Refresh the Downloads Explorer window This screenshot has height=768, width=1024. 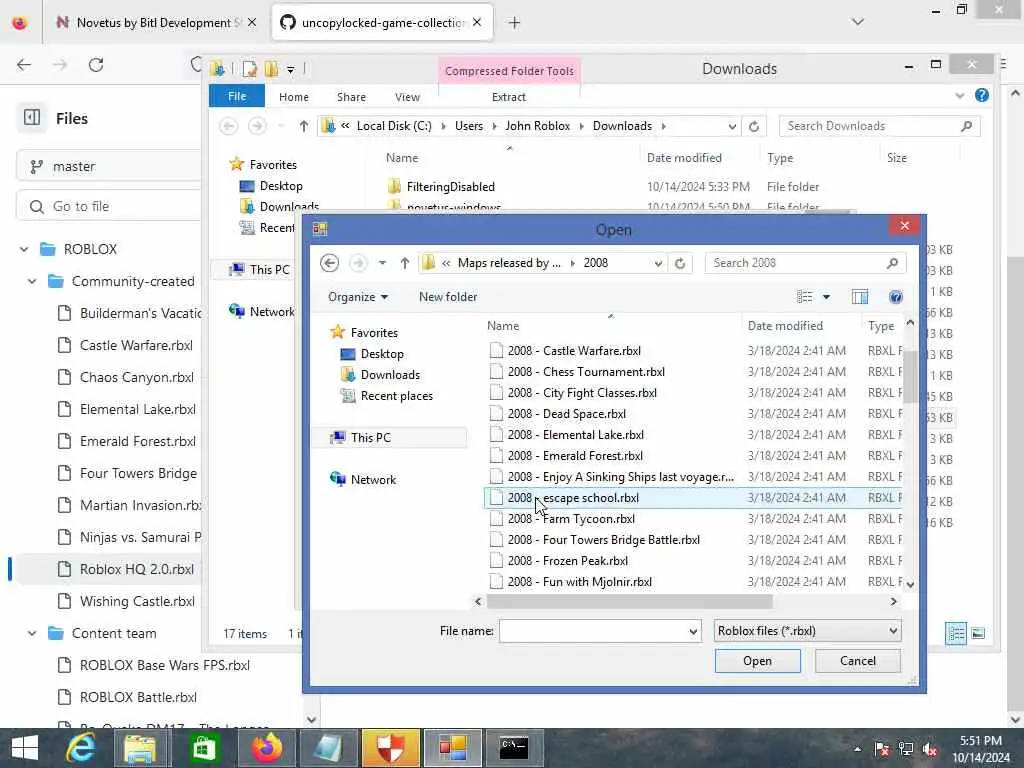[754, 126]
